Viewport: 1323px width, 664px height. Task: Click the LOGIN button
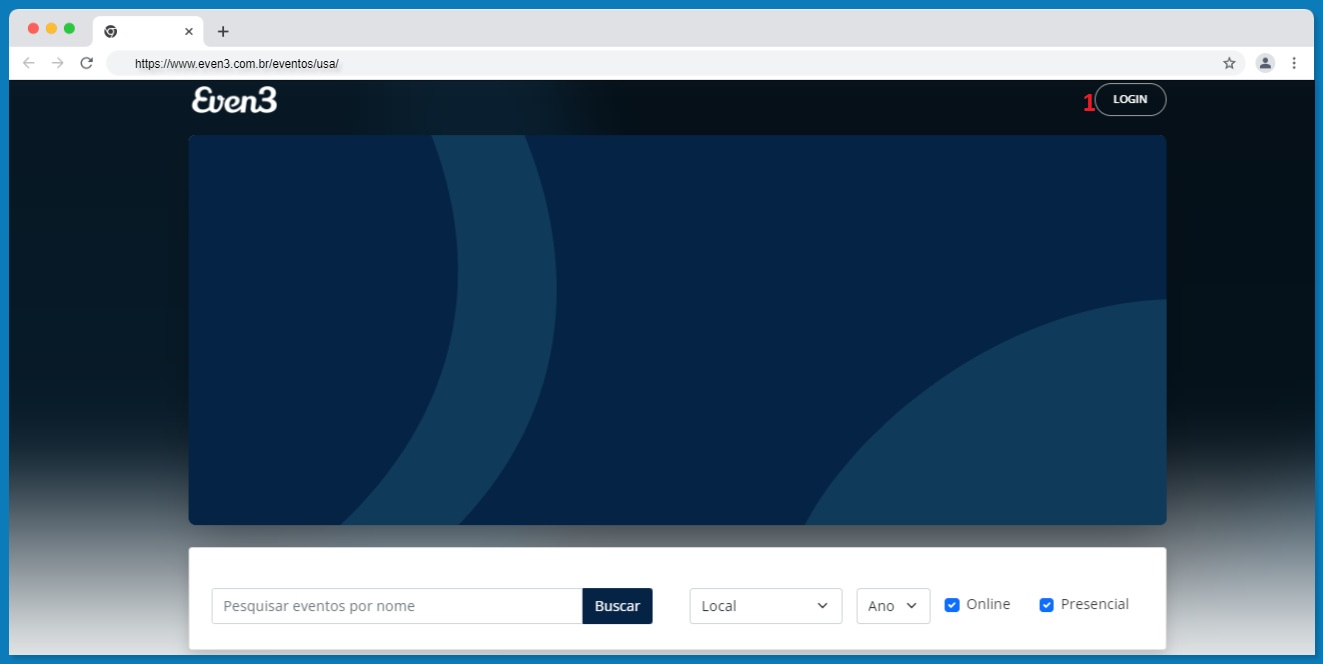[x=1130, y=100]
